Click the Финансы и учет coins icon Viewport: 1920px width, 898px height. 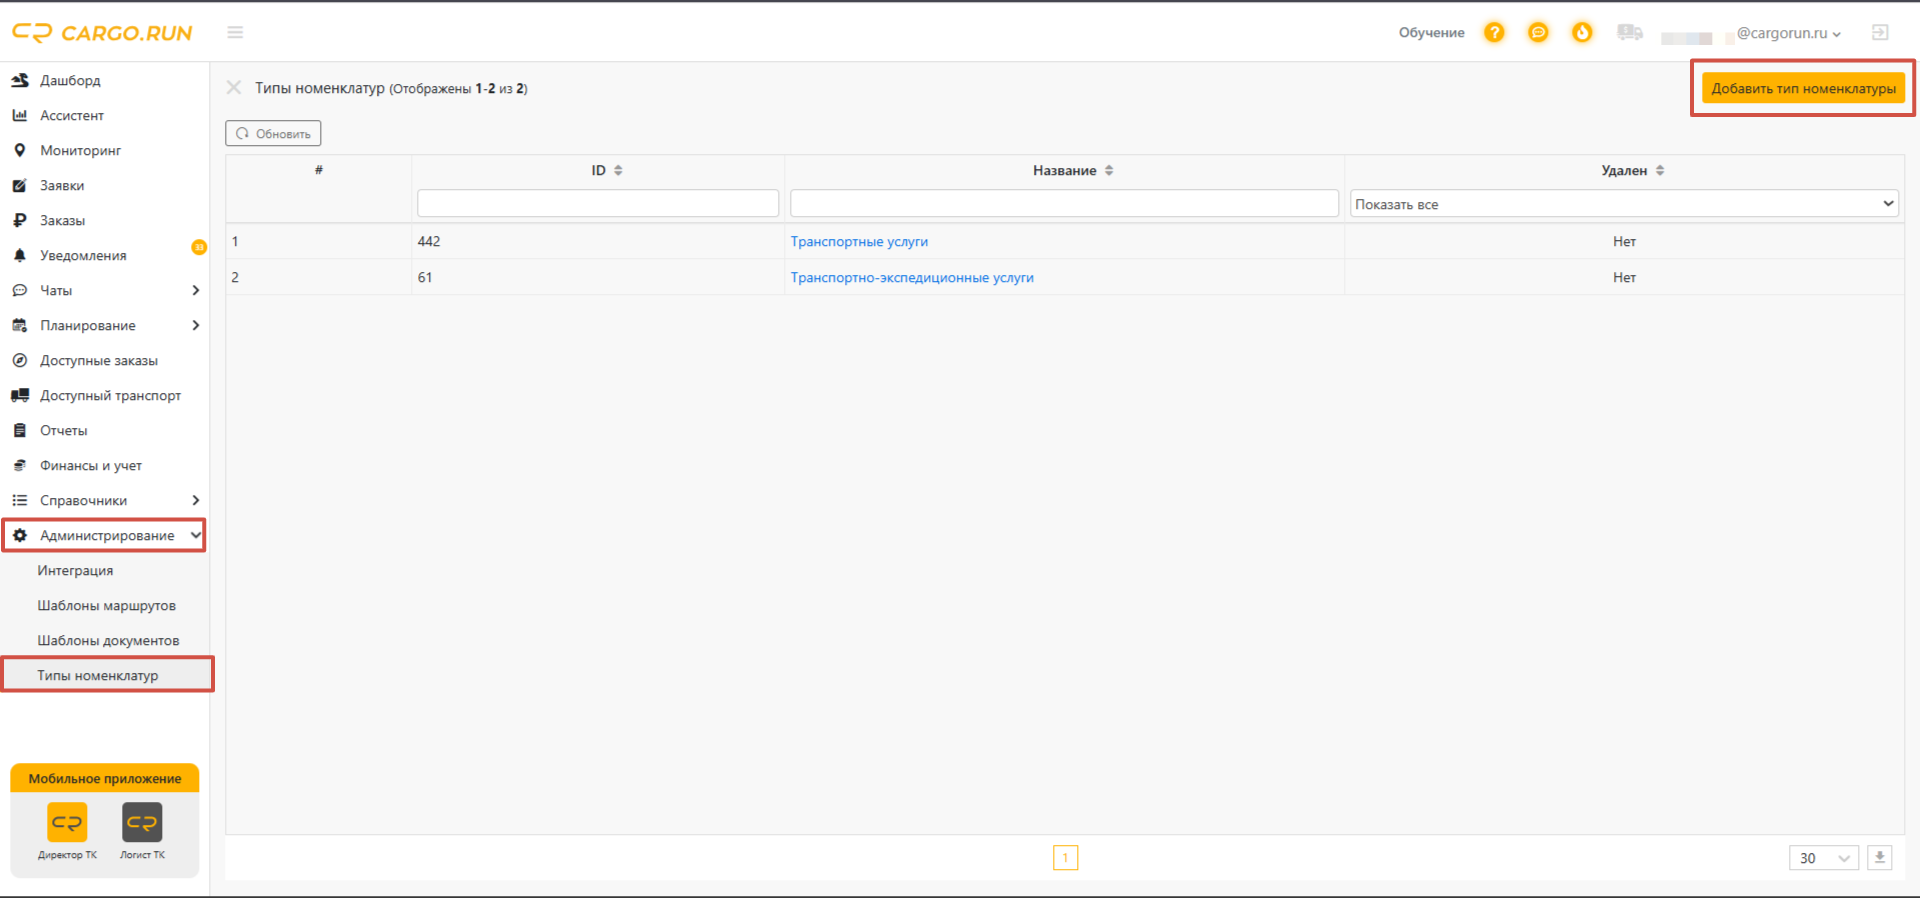pyautogui.click(x=20, y=465)
